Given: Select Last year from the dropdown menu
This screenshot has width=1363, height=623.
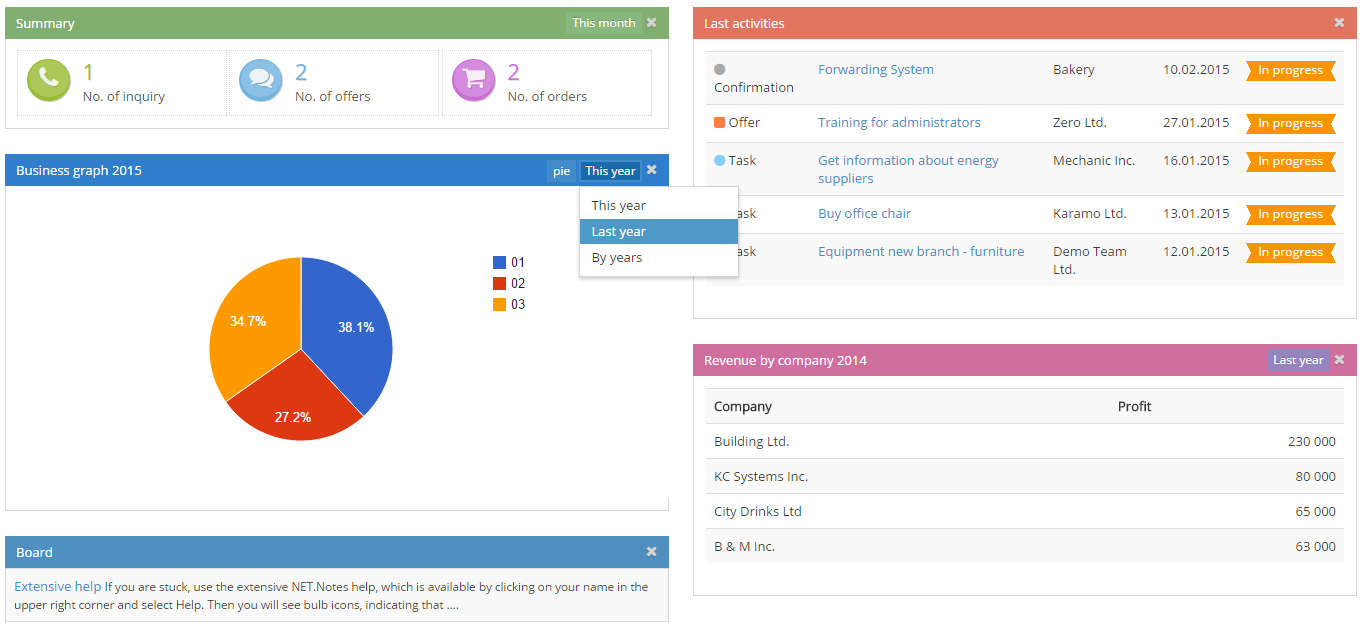Looking at the screenshot, I should click(619, 232).
